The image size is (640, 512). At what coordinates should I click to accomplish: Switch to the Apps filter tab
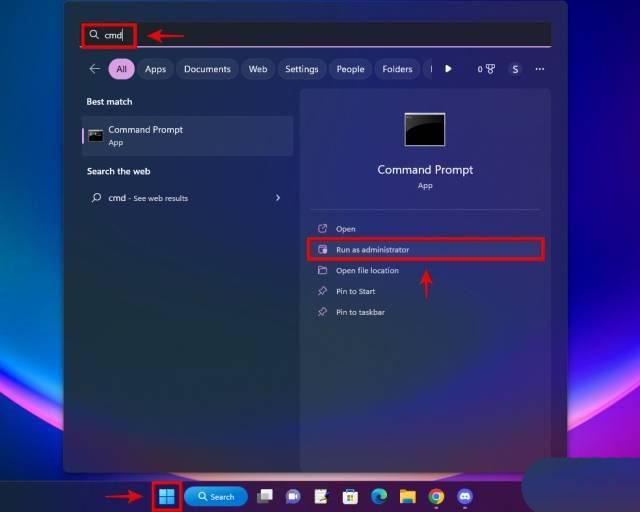[x=155, y=69]
